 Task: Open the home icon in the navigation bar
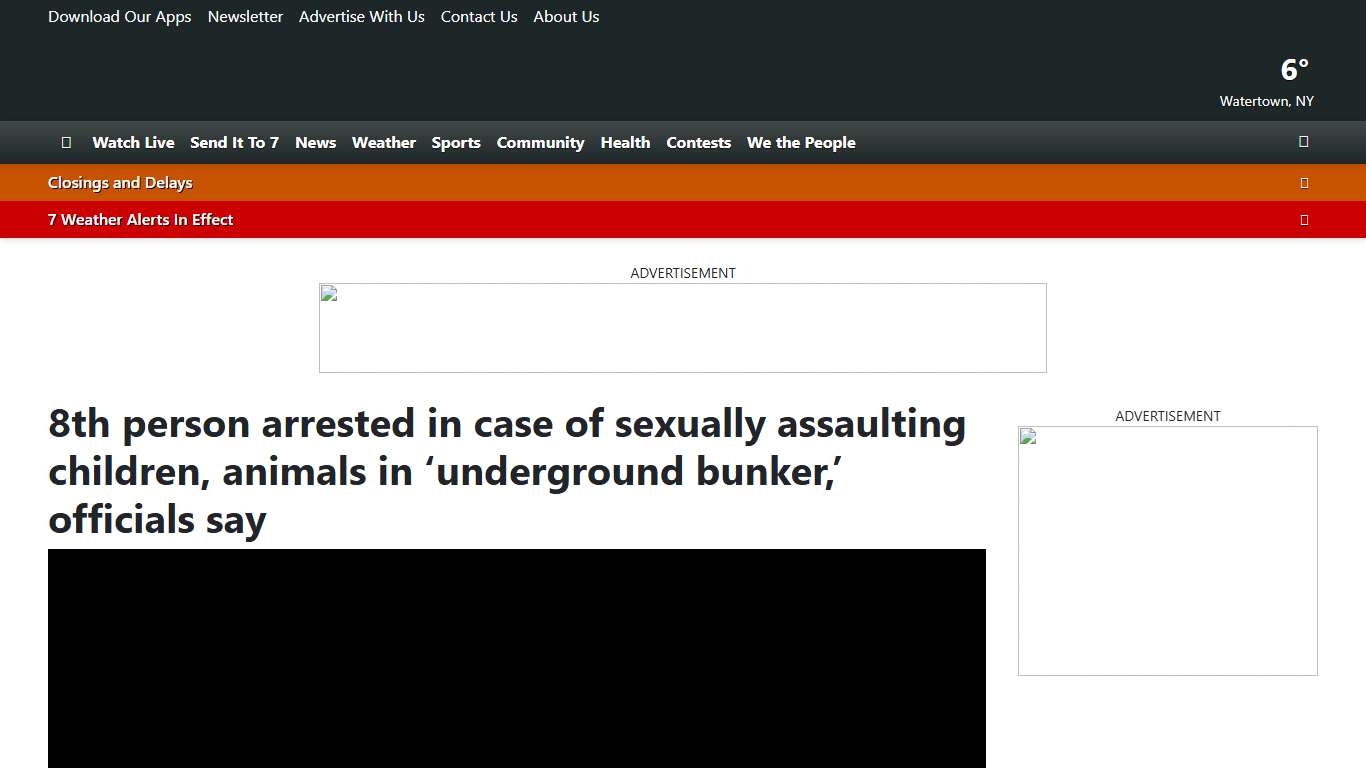pos(66,142)
